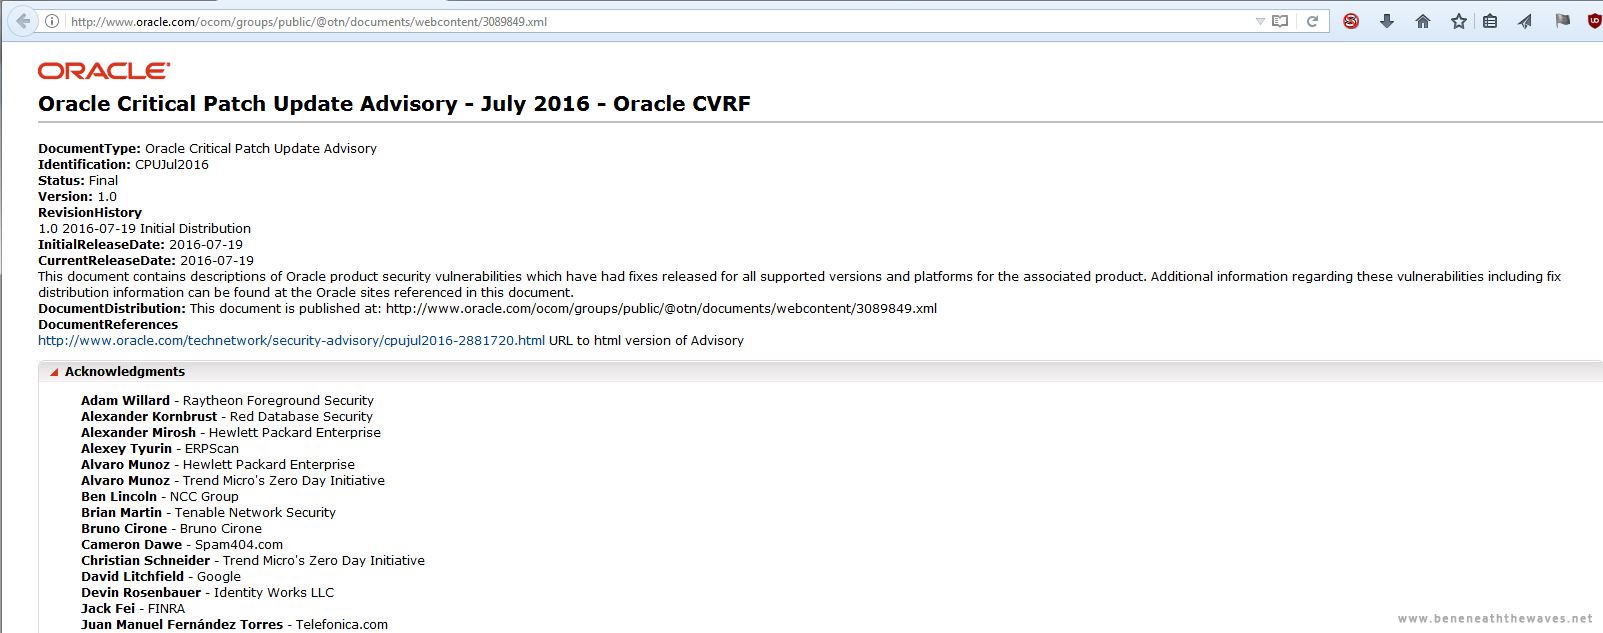The height and width of the screenshot is (633, 1603).
Task: Click 'Alexander Mirosh' acknowledgment entry
Action: [231, 432]
